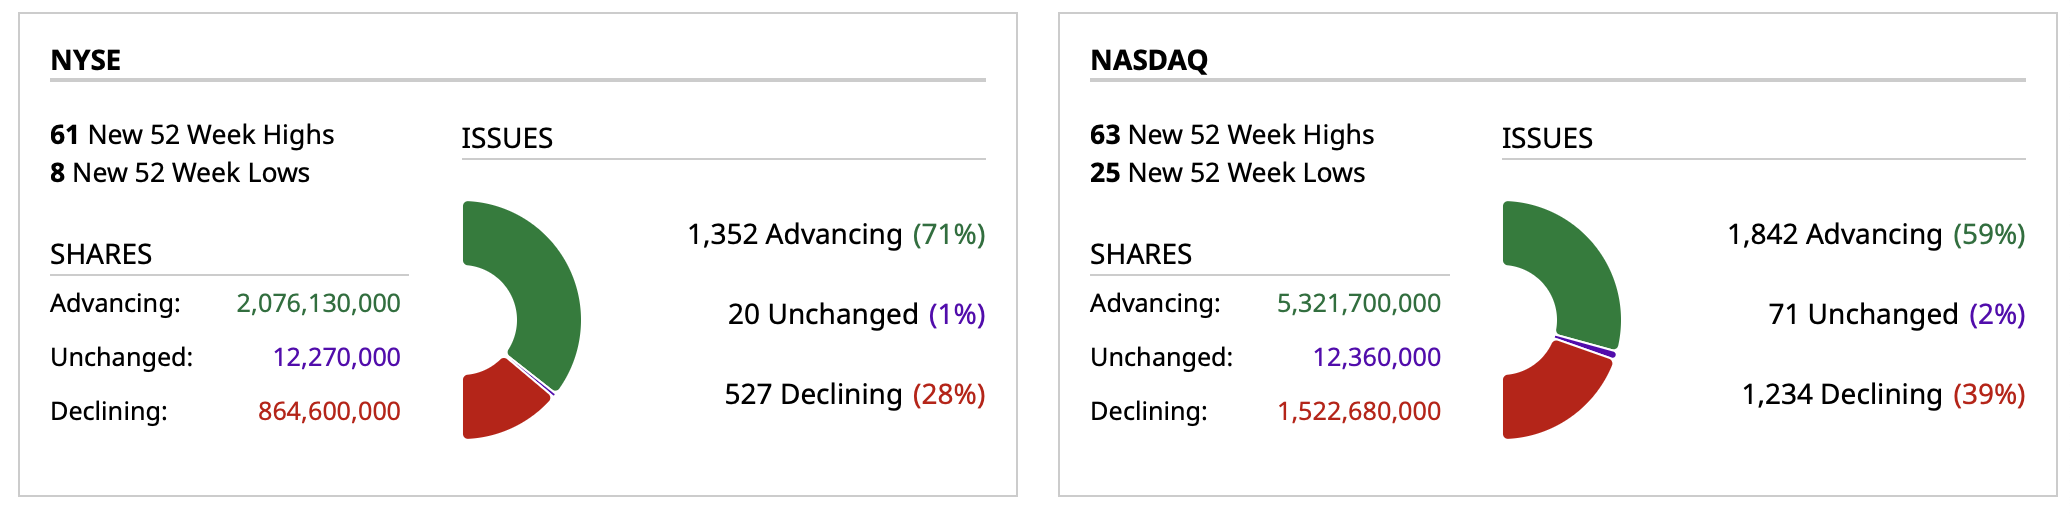Click the 20 Unchanged (1%) NYSE legend entry
This screenshot has height=514, width=2070.
tap(856, 314)
